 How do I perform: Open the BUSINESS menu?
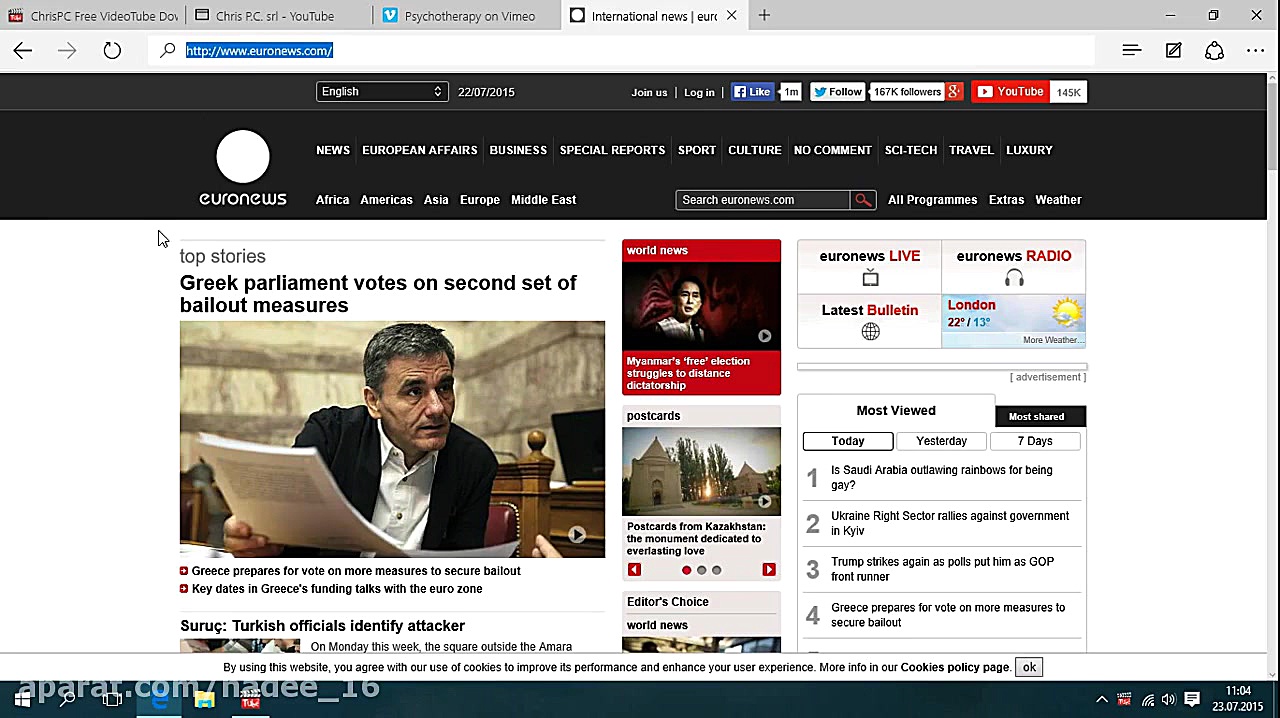(x=518, y=150)
